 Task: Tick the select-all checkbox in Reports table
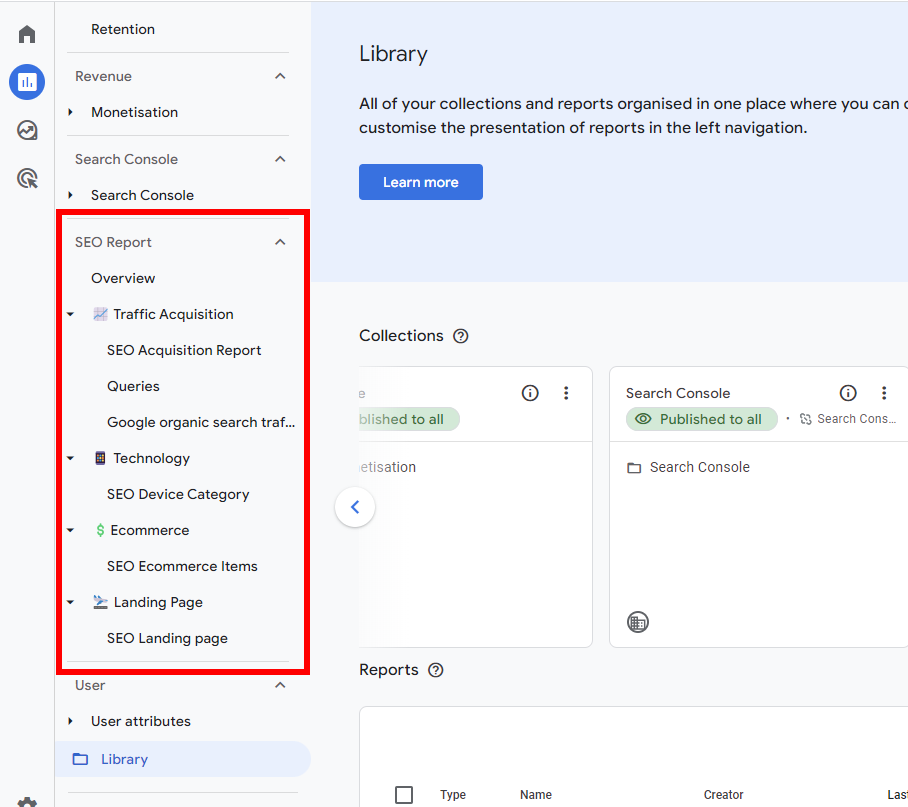coord(404,795)
